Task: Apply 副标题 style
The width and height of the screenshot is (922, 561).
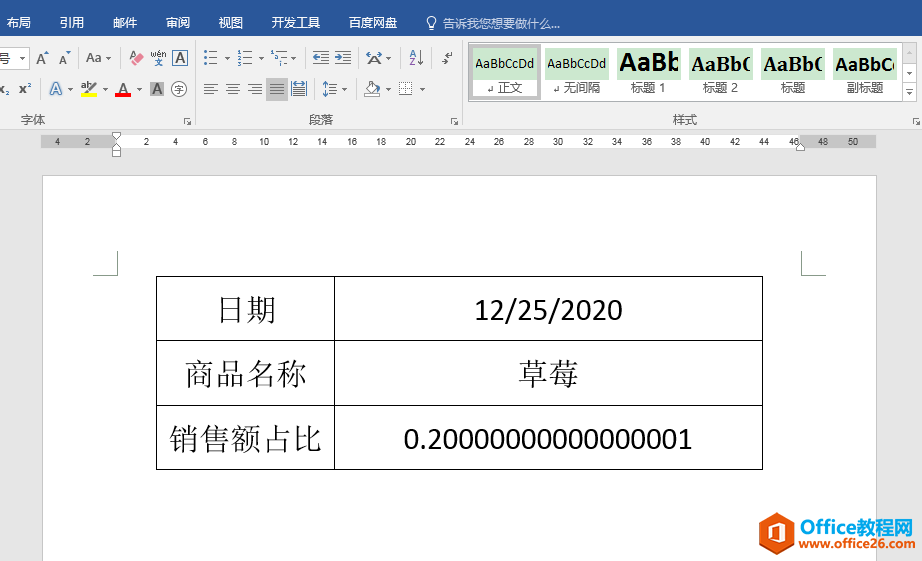Action: tap(865, 72)
